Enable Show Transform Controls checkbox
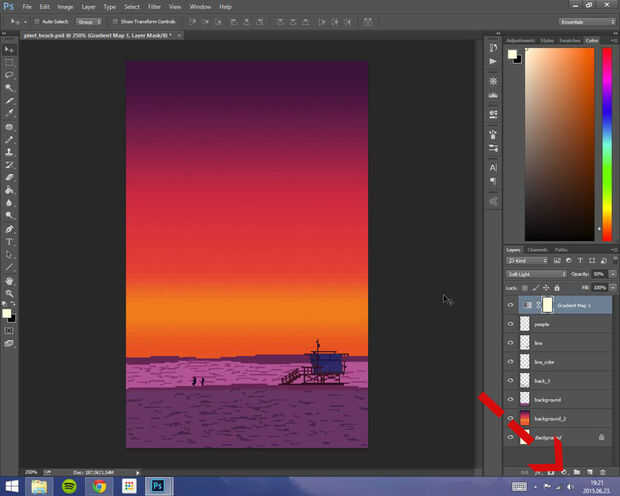The image size is (620, 496). click(x=114, y=21)
